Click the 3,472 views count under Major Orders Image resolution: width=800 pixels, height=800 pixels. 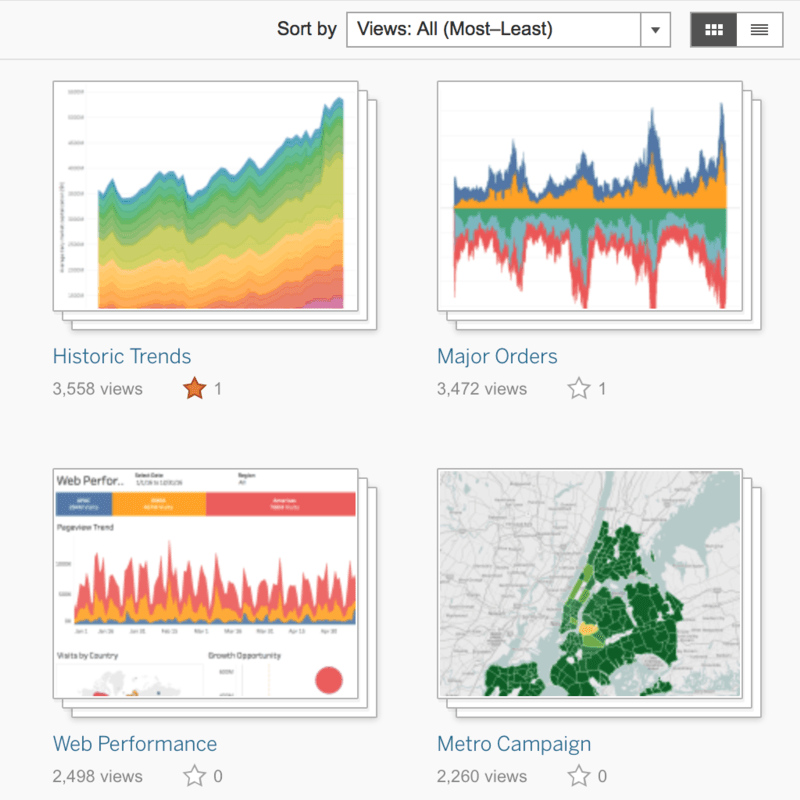[x=482, y=389]
